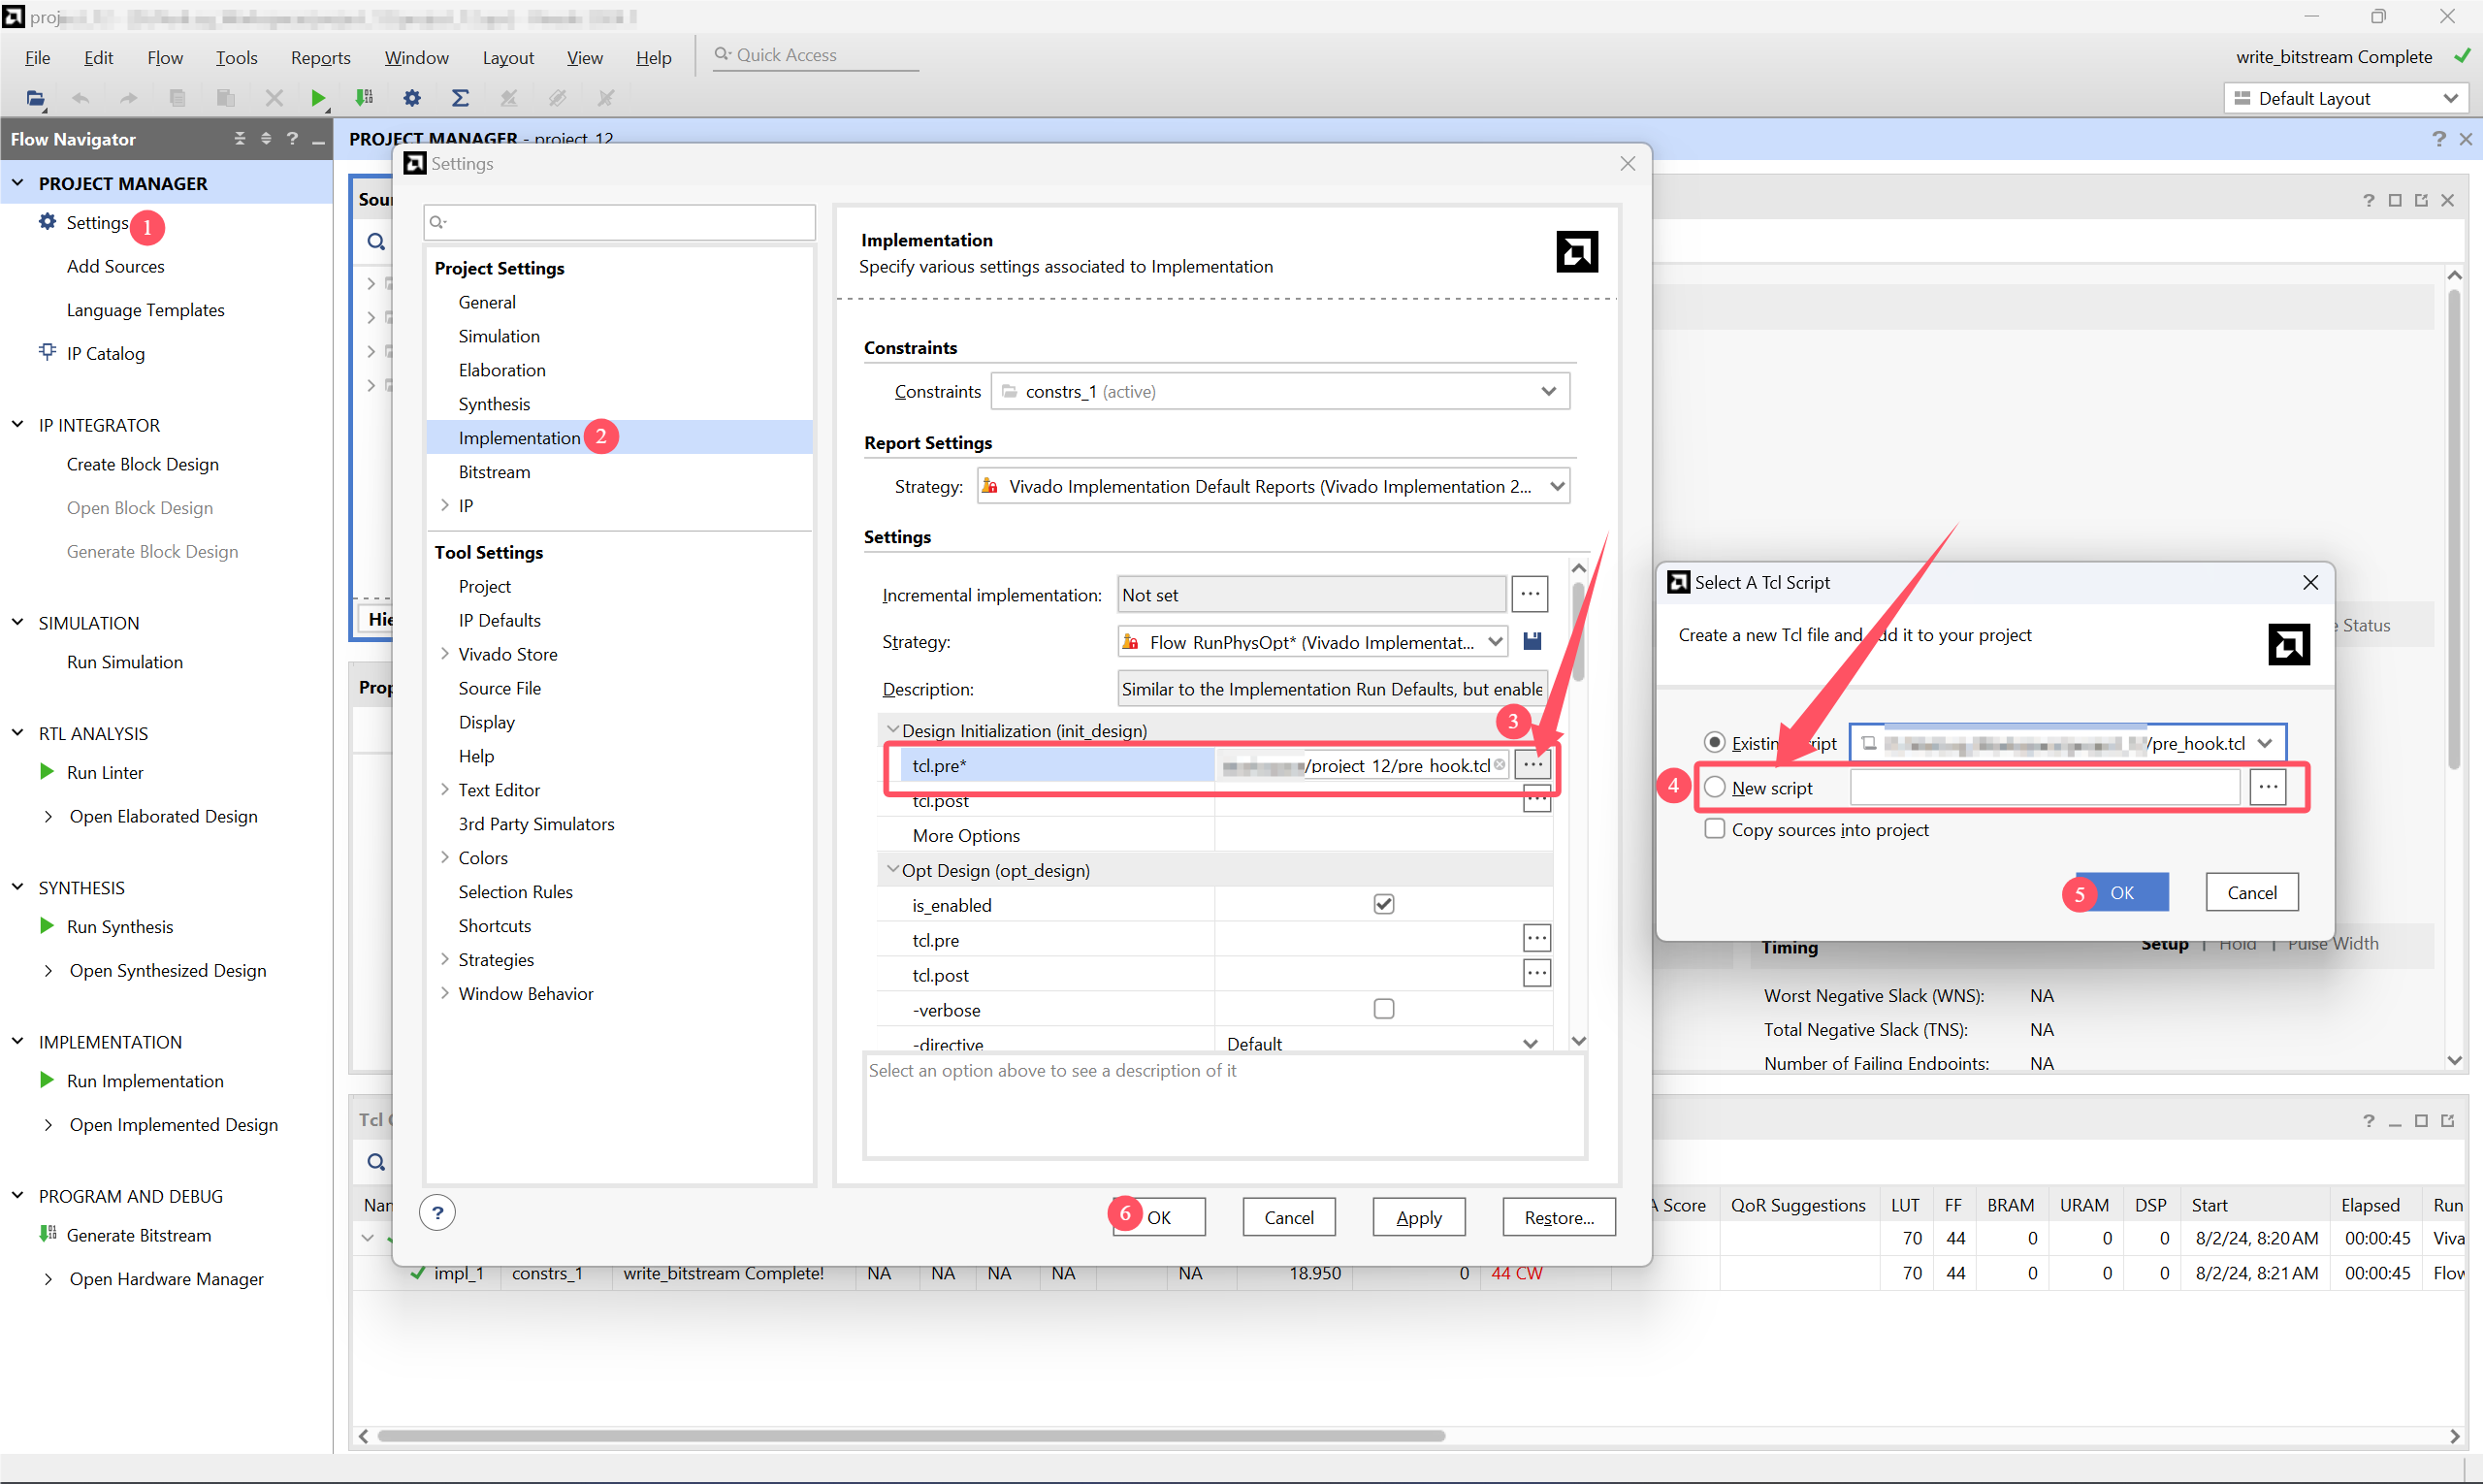The image size is (2484, 1484).
Task: Open IP Catalog in Flow Navigator
Action: coord(105,354)
